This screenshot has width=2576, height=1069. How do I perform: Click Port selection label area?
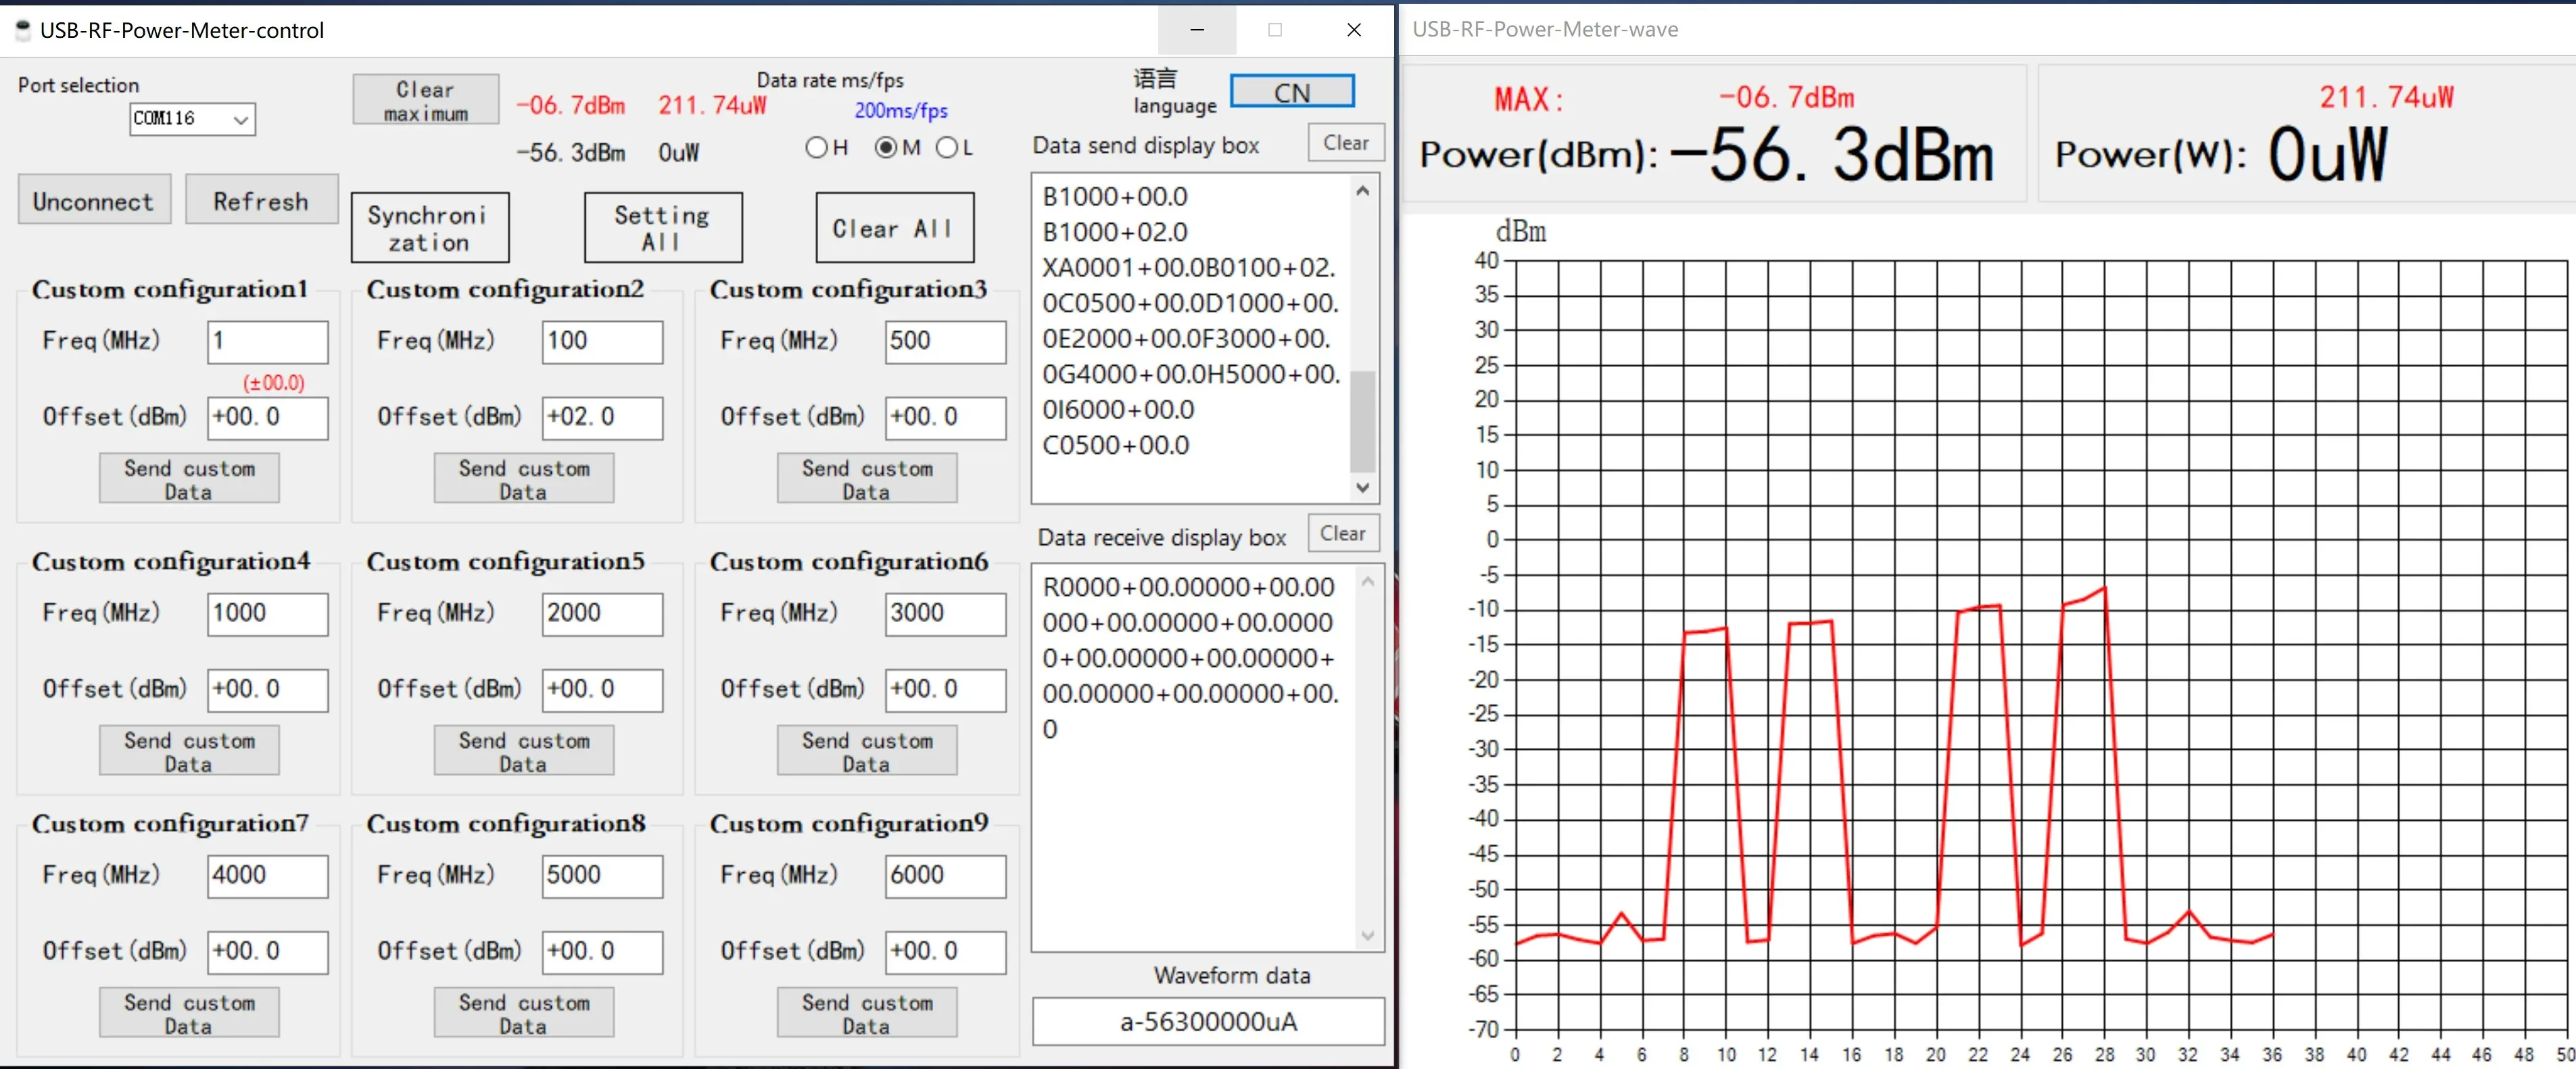pyautogui.click(x=76, y=82)
